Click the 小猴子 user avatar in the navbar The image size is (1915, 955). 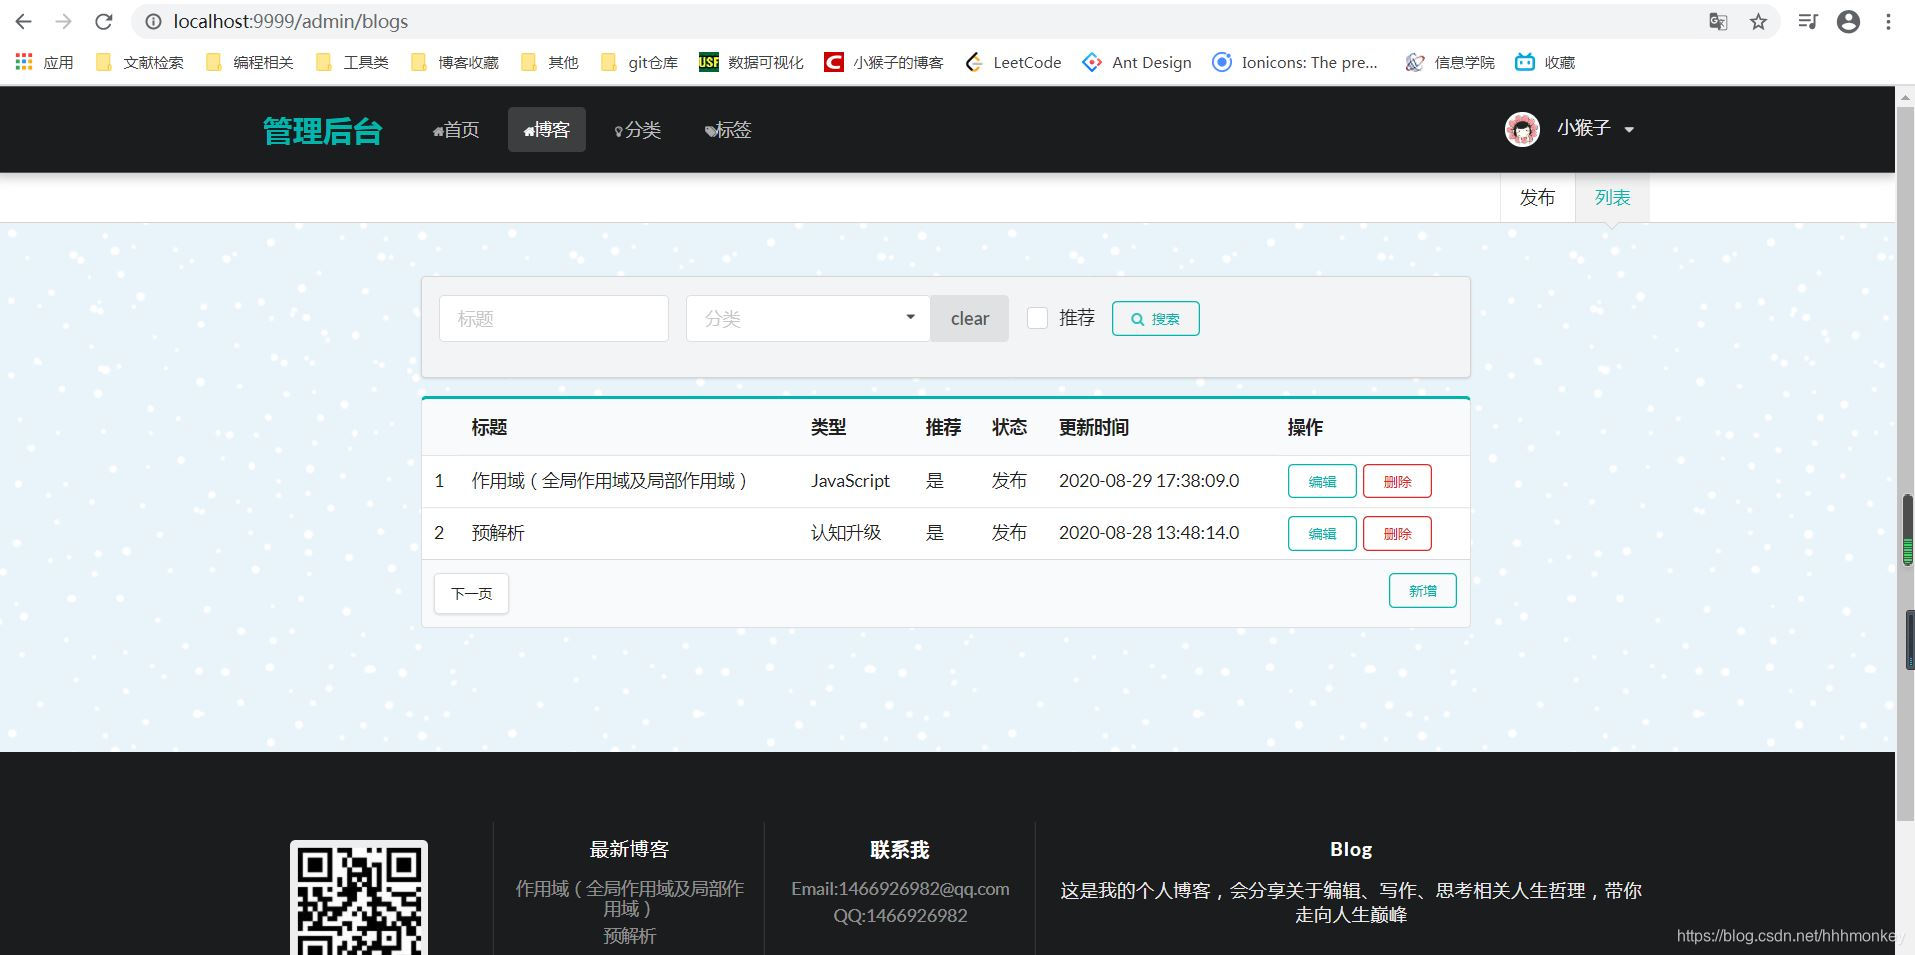(1521, 128)
